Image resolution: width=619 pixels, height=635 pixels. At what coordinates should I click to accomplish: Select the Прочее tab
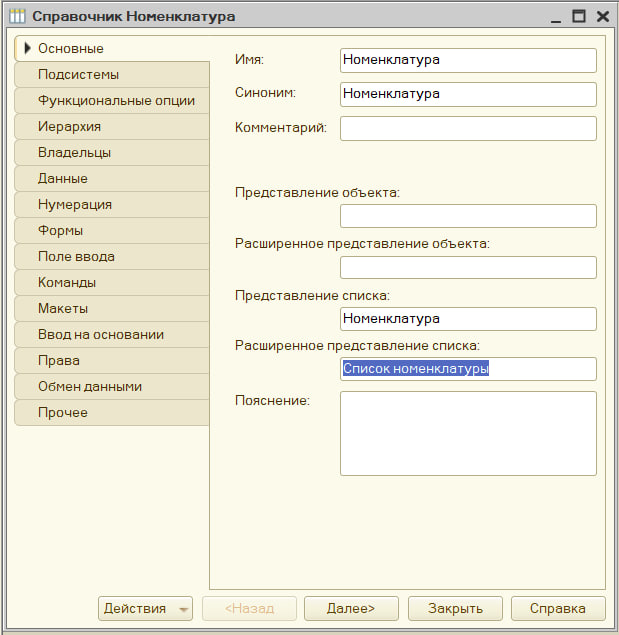point(112,412)
